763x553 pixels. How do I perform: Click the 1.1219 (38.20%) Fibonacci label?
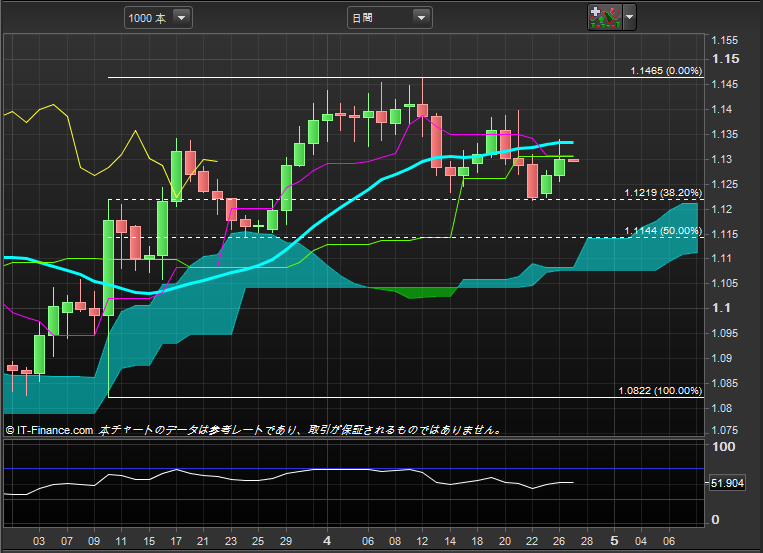[663, 193]
